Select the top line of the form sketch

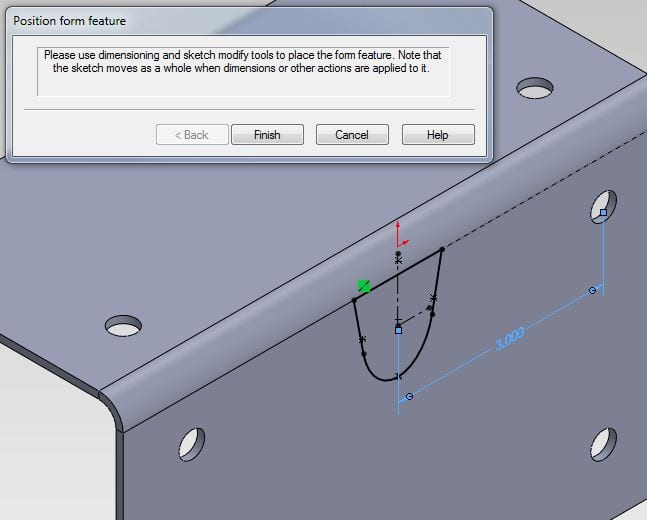tap(398, 274)
